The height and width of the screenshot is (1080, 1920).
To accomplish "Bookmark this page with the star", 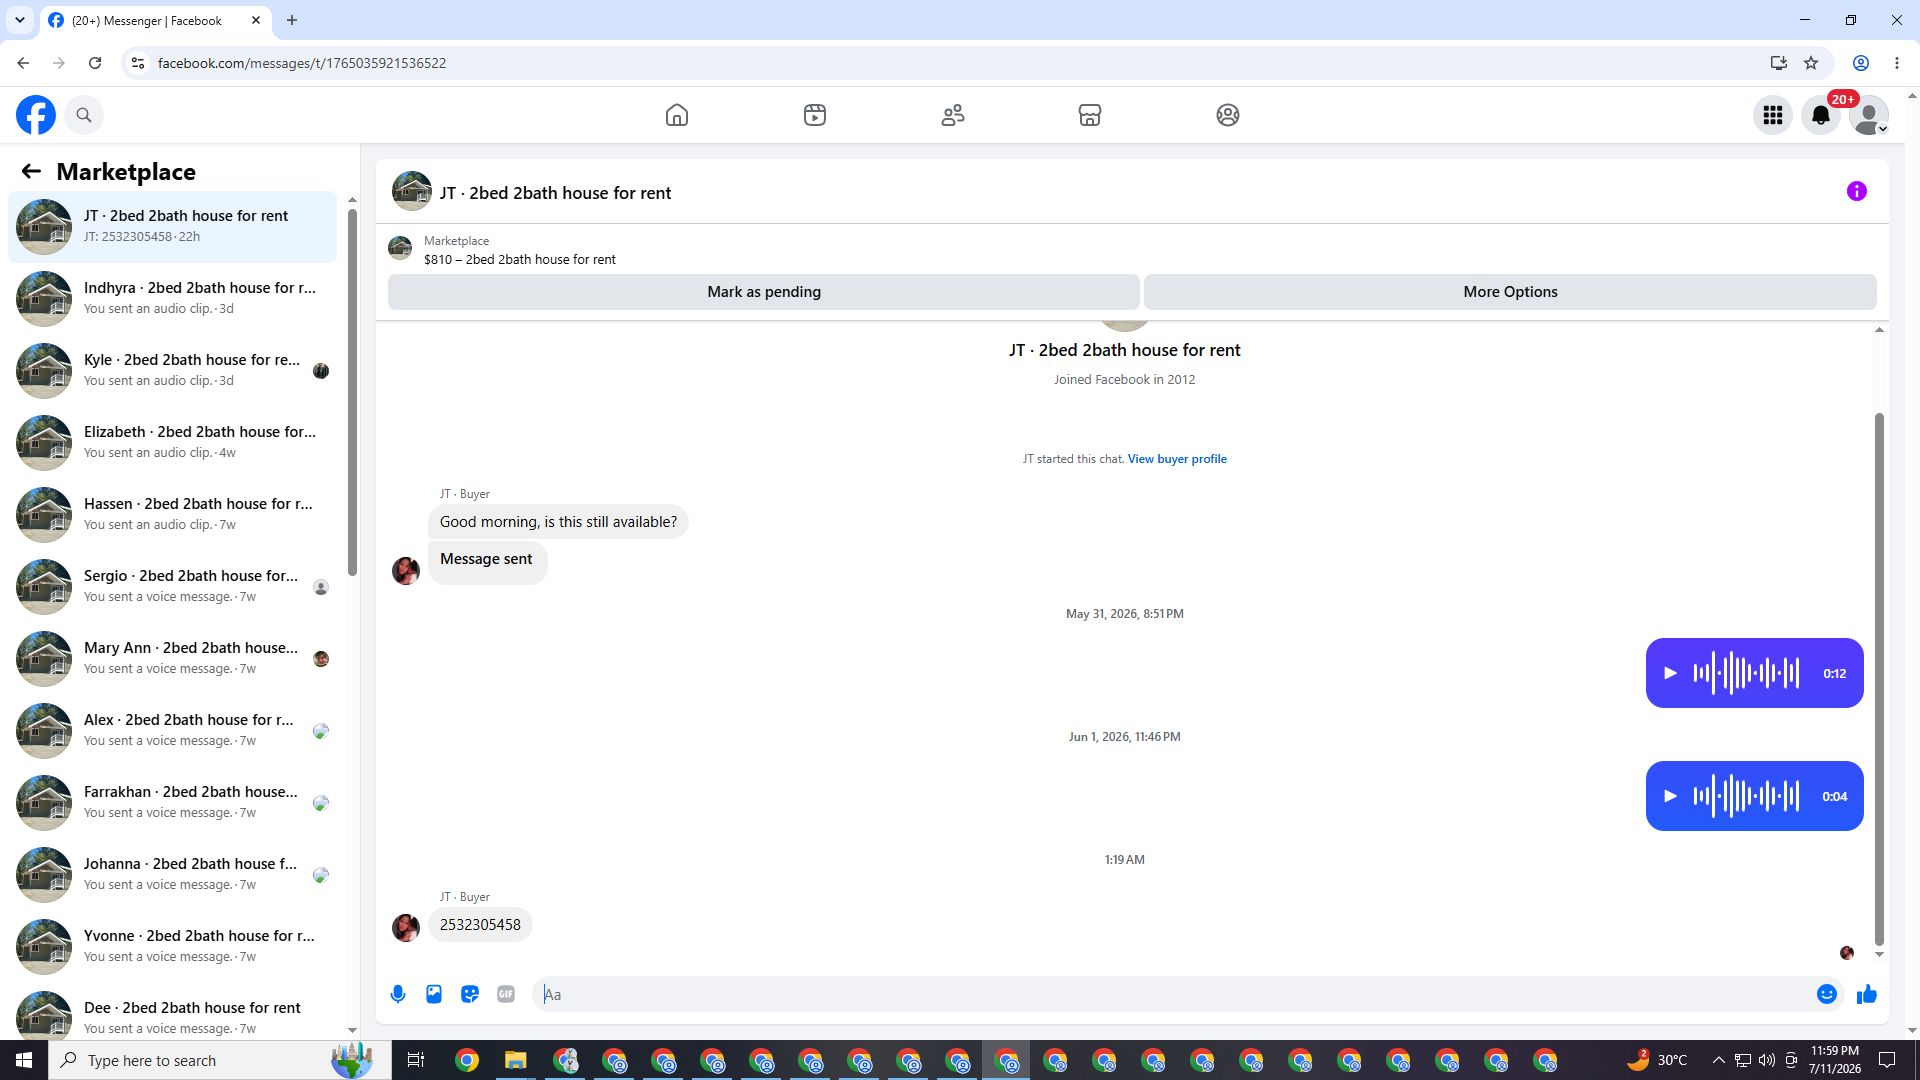I will click(x=1811, y=63).
